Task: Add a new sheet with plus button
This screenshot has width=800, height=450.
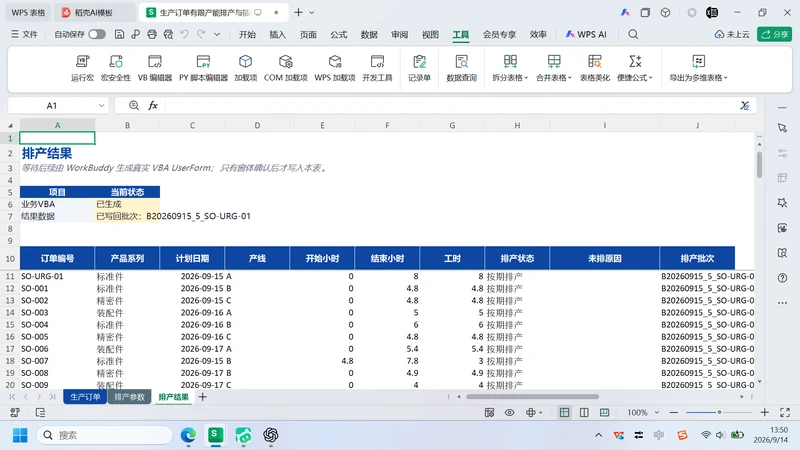Action: pyautogui.click(x=203, y=396)
